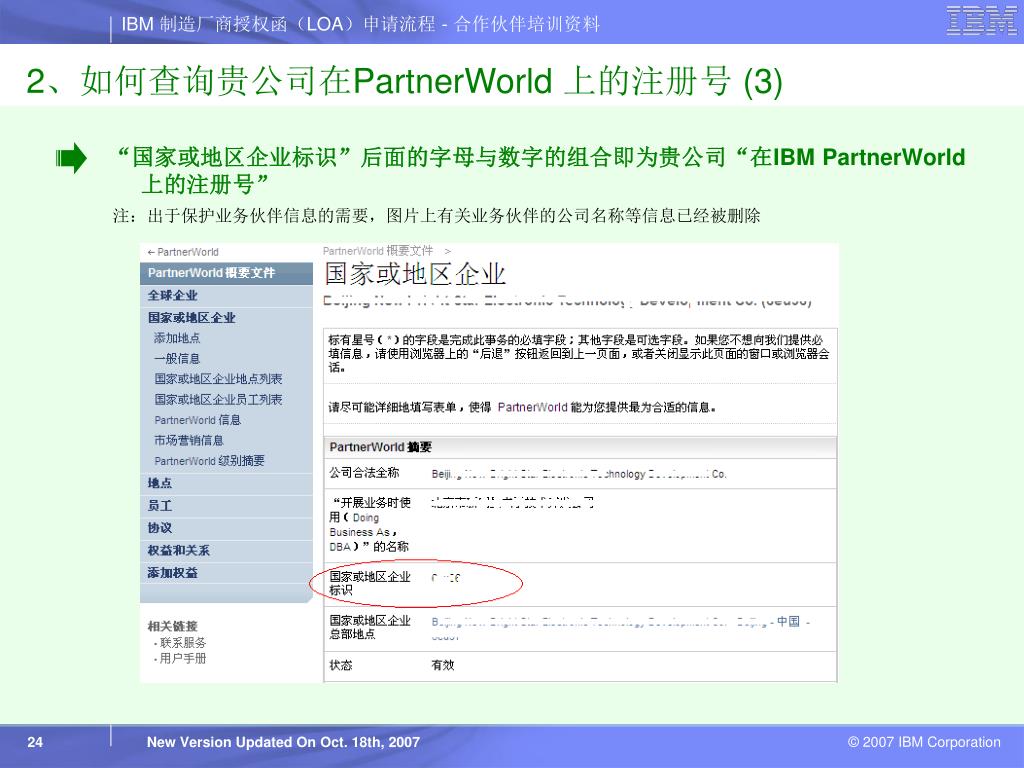Open 市场营销信息 in the sidebar
Viewport: 1024px width, 768px height.
(x=189, y=440)
